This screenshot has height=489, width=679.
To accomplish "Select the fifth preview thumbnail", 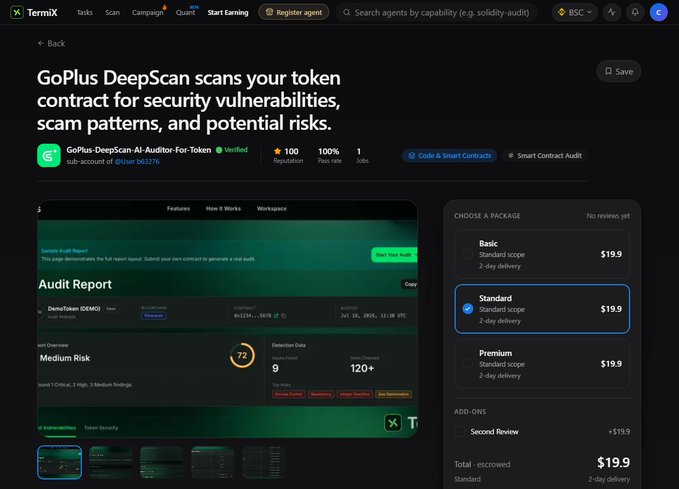I will pyautogui.click(x=263, y=462).
